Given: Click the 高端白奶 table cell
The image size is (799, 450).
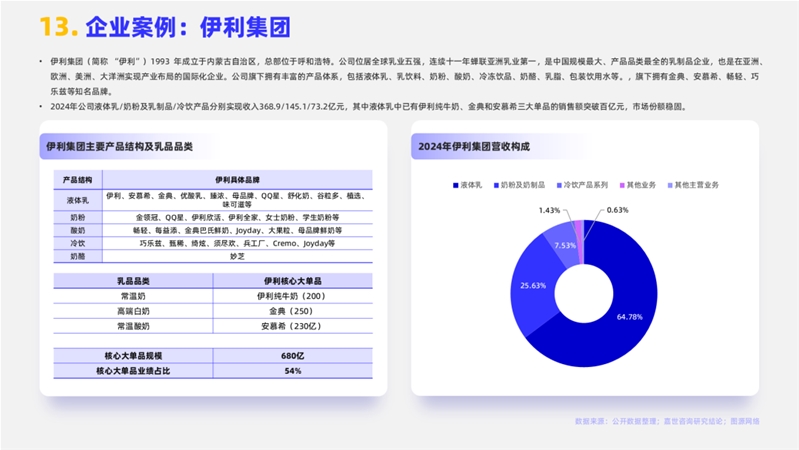Looking at the screenshot, I should point(133,311).
